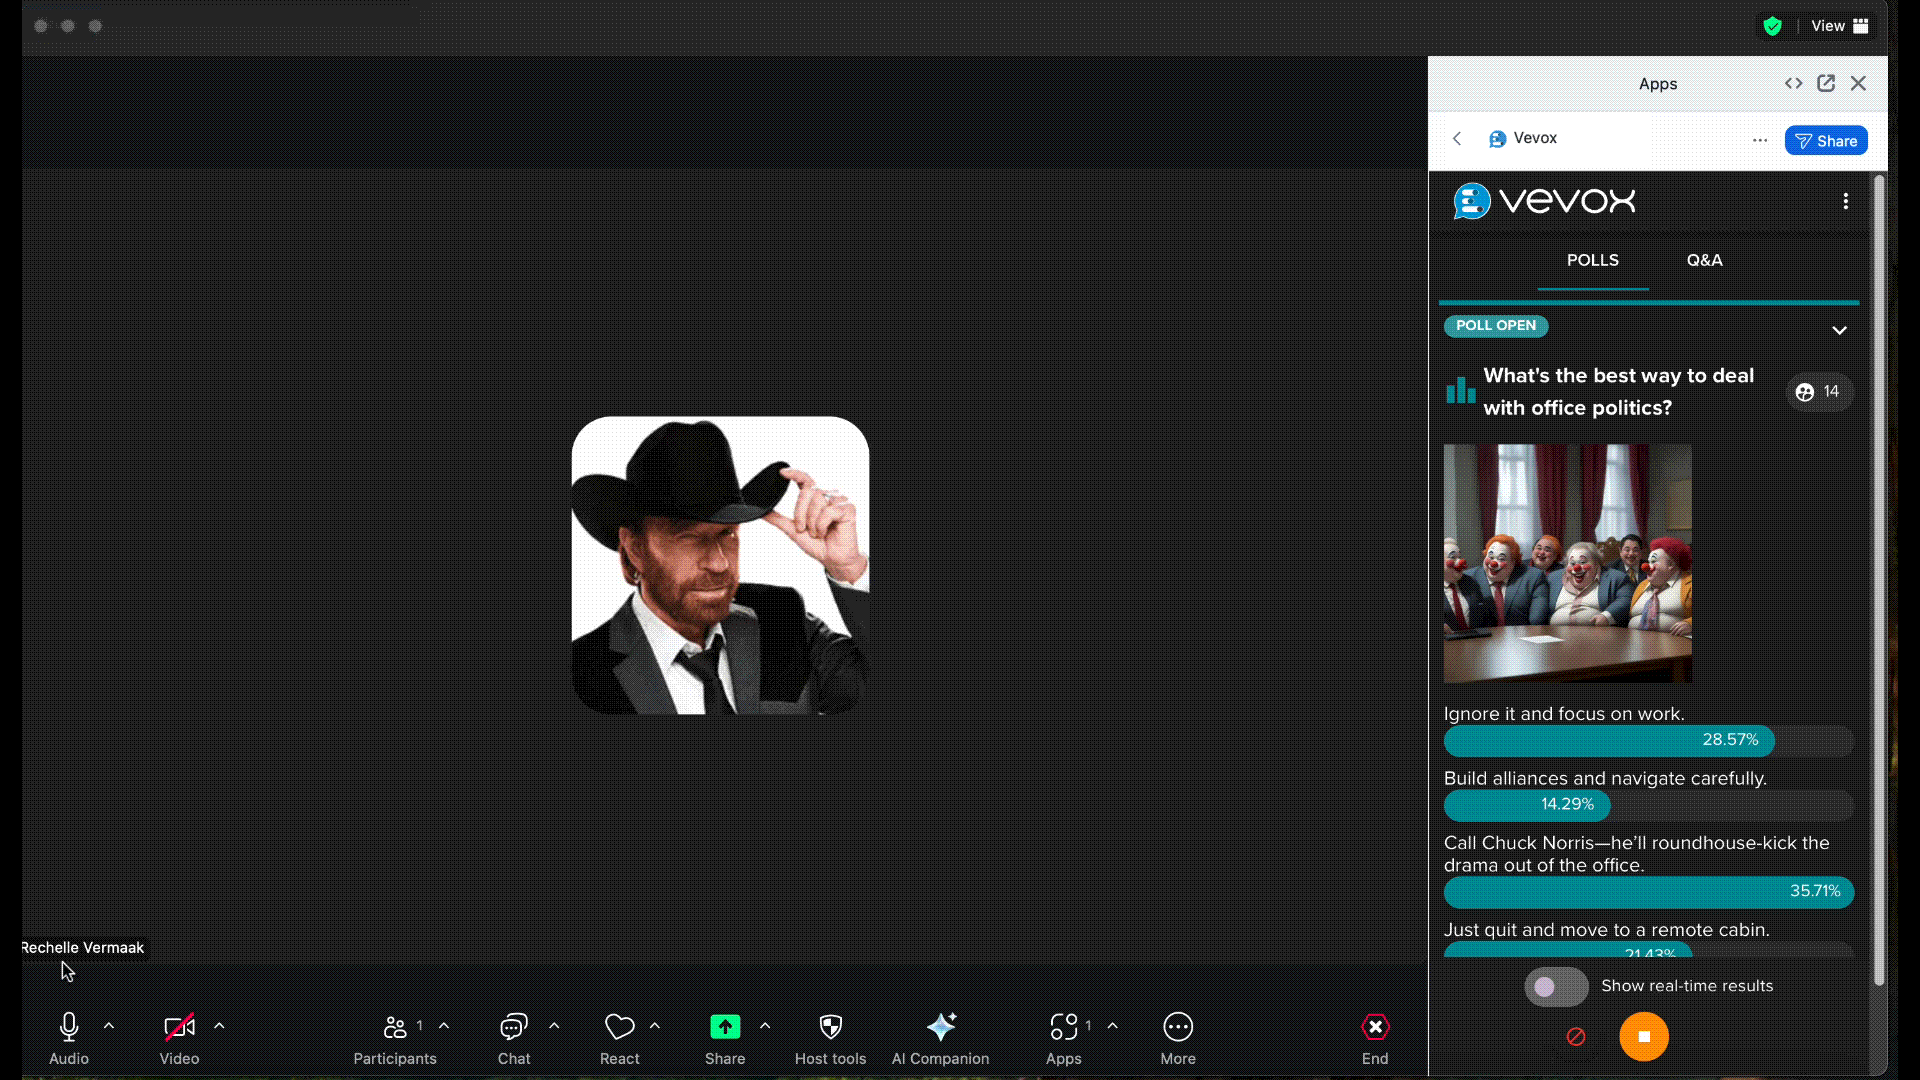Click the office politics poll question text

coord(1618,392)
